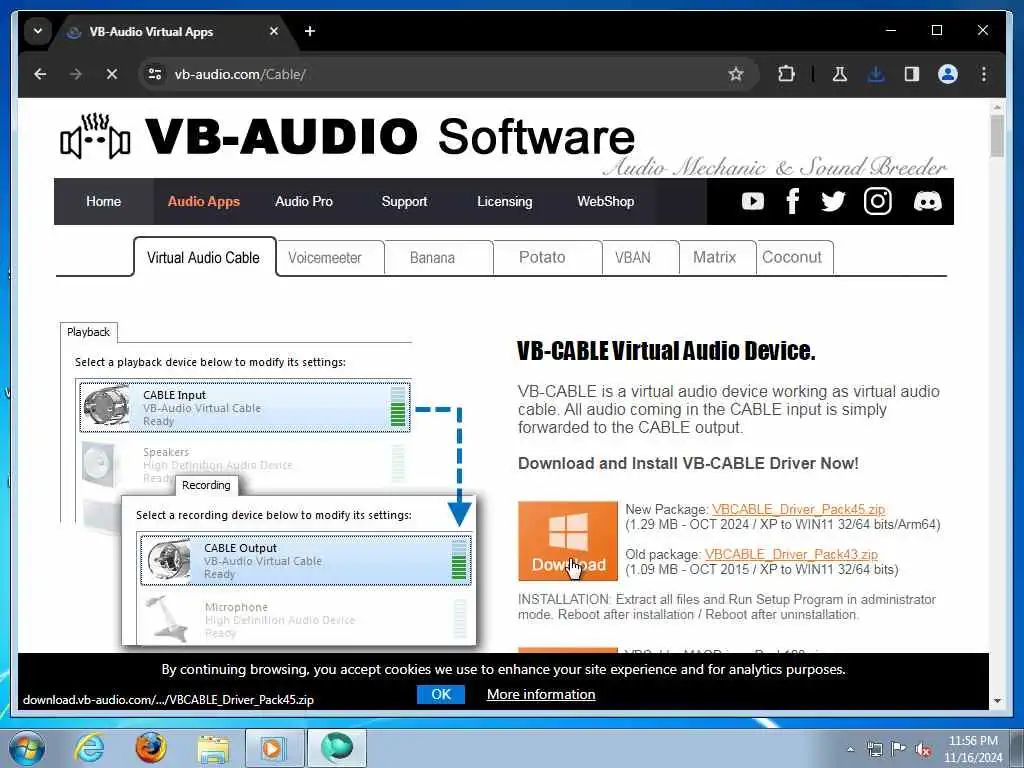Click the VB-CABLE Virtual Audio Device heading
The width and height of the screenshot is (1024, 768).
(x=666, y=351)
